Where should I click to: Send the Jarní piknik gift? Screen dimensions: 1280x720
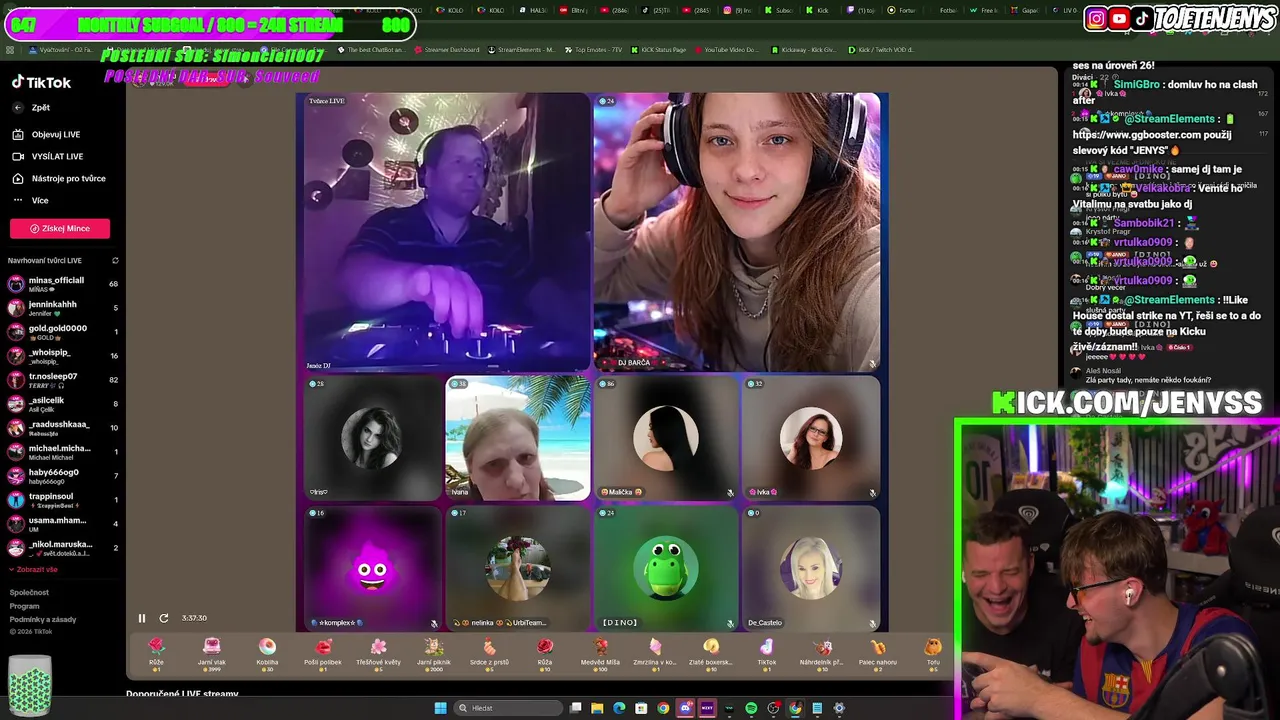point(434,654)
